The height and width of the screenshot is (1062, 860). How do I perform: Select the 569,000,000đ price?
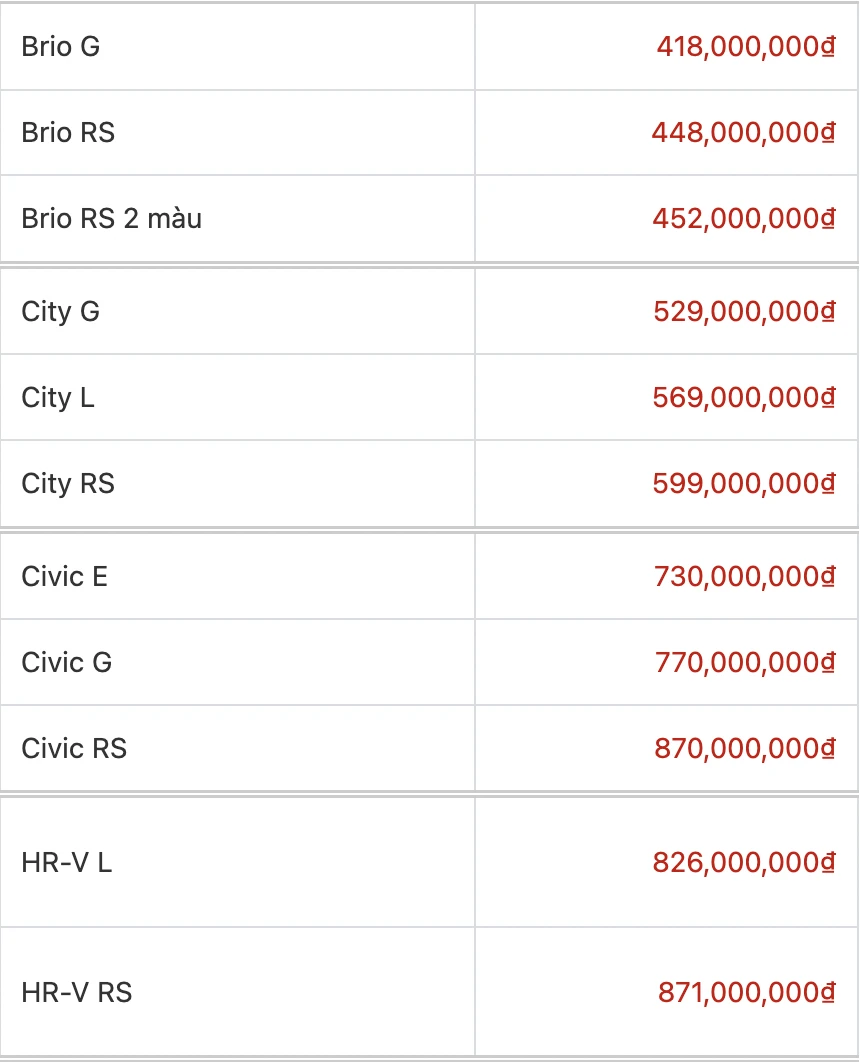tap(743, 398)
